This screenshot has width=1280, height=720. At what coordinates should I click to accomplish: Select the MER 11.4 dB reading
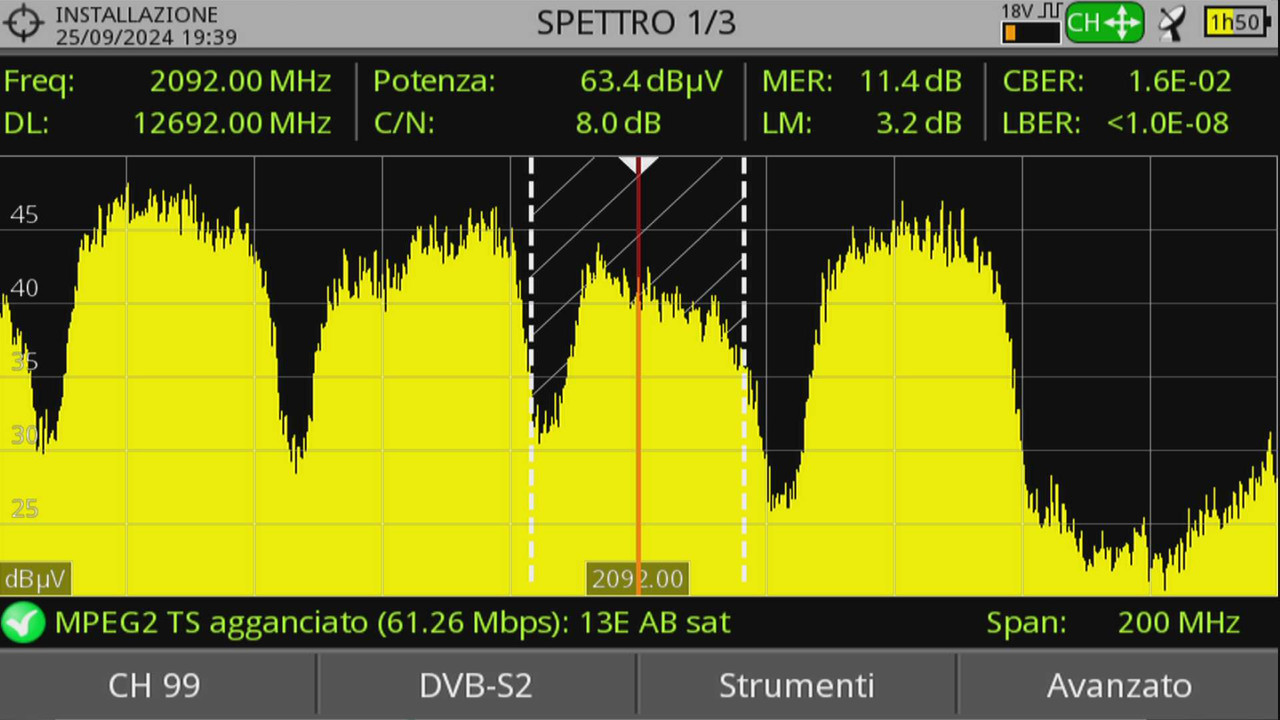point(911,82)
